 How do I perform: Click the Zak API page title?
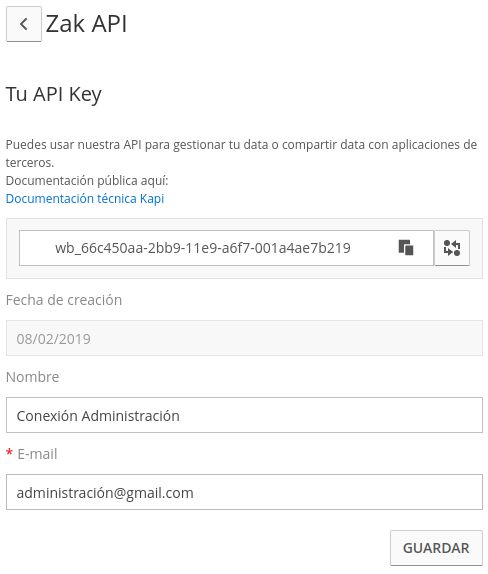point(86,24)
